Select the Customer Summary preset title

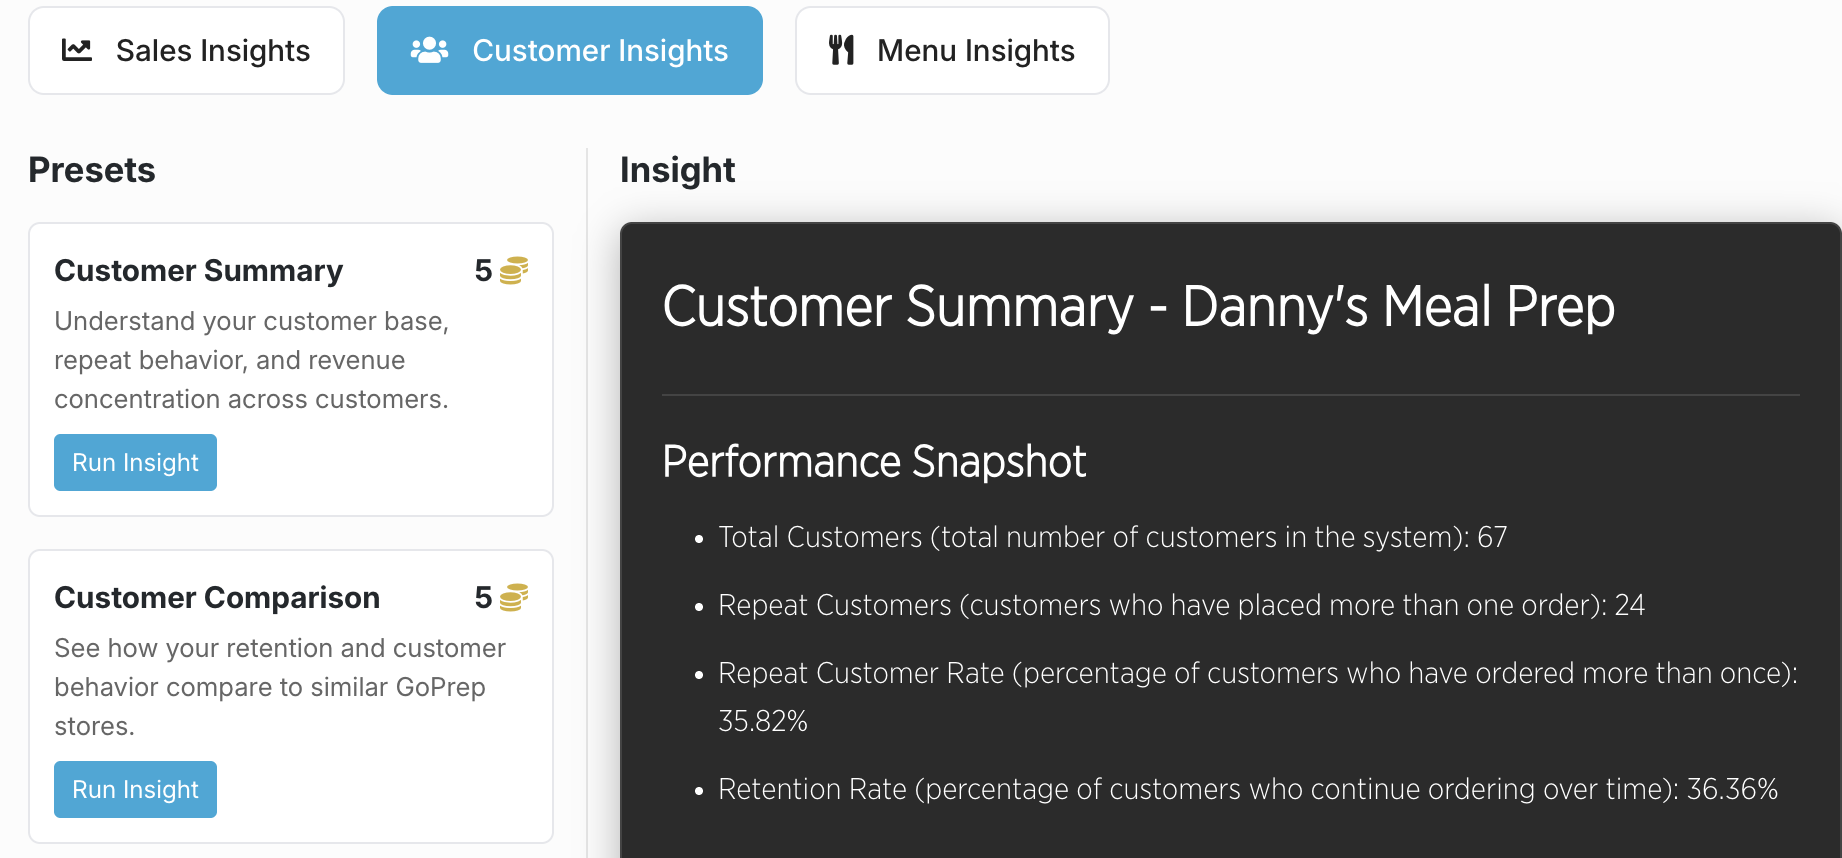[199, 271]
